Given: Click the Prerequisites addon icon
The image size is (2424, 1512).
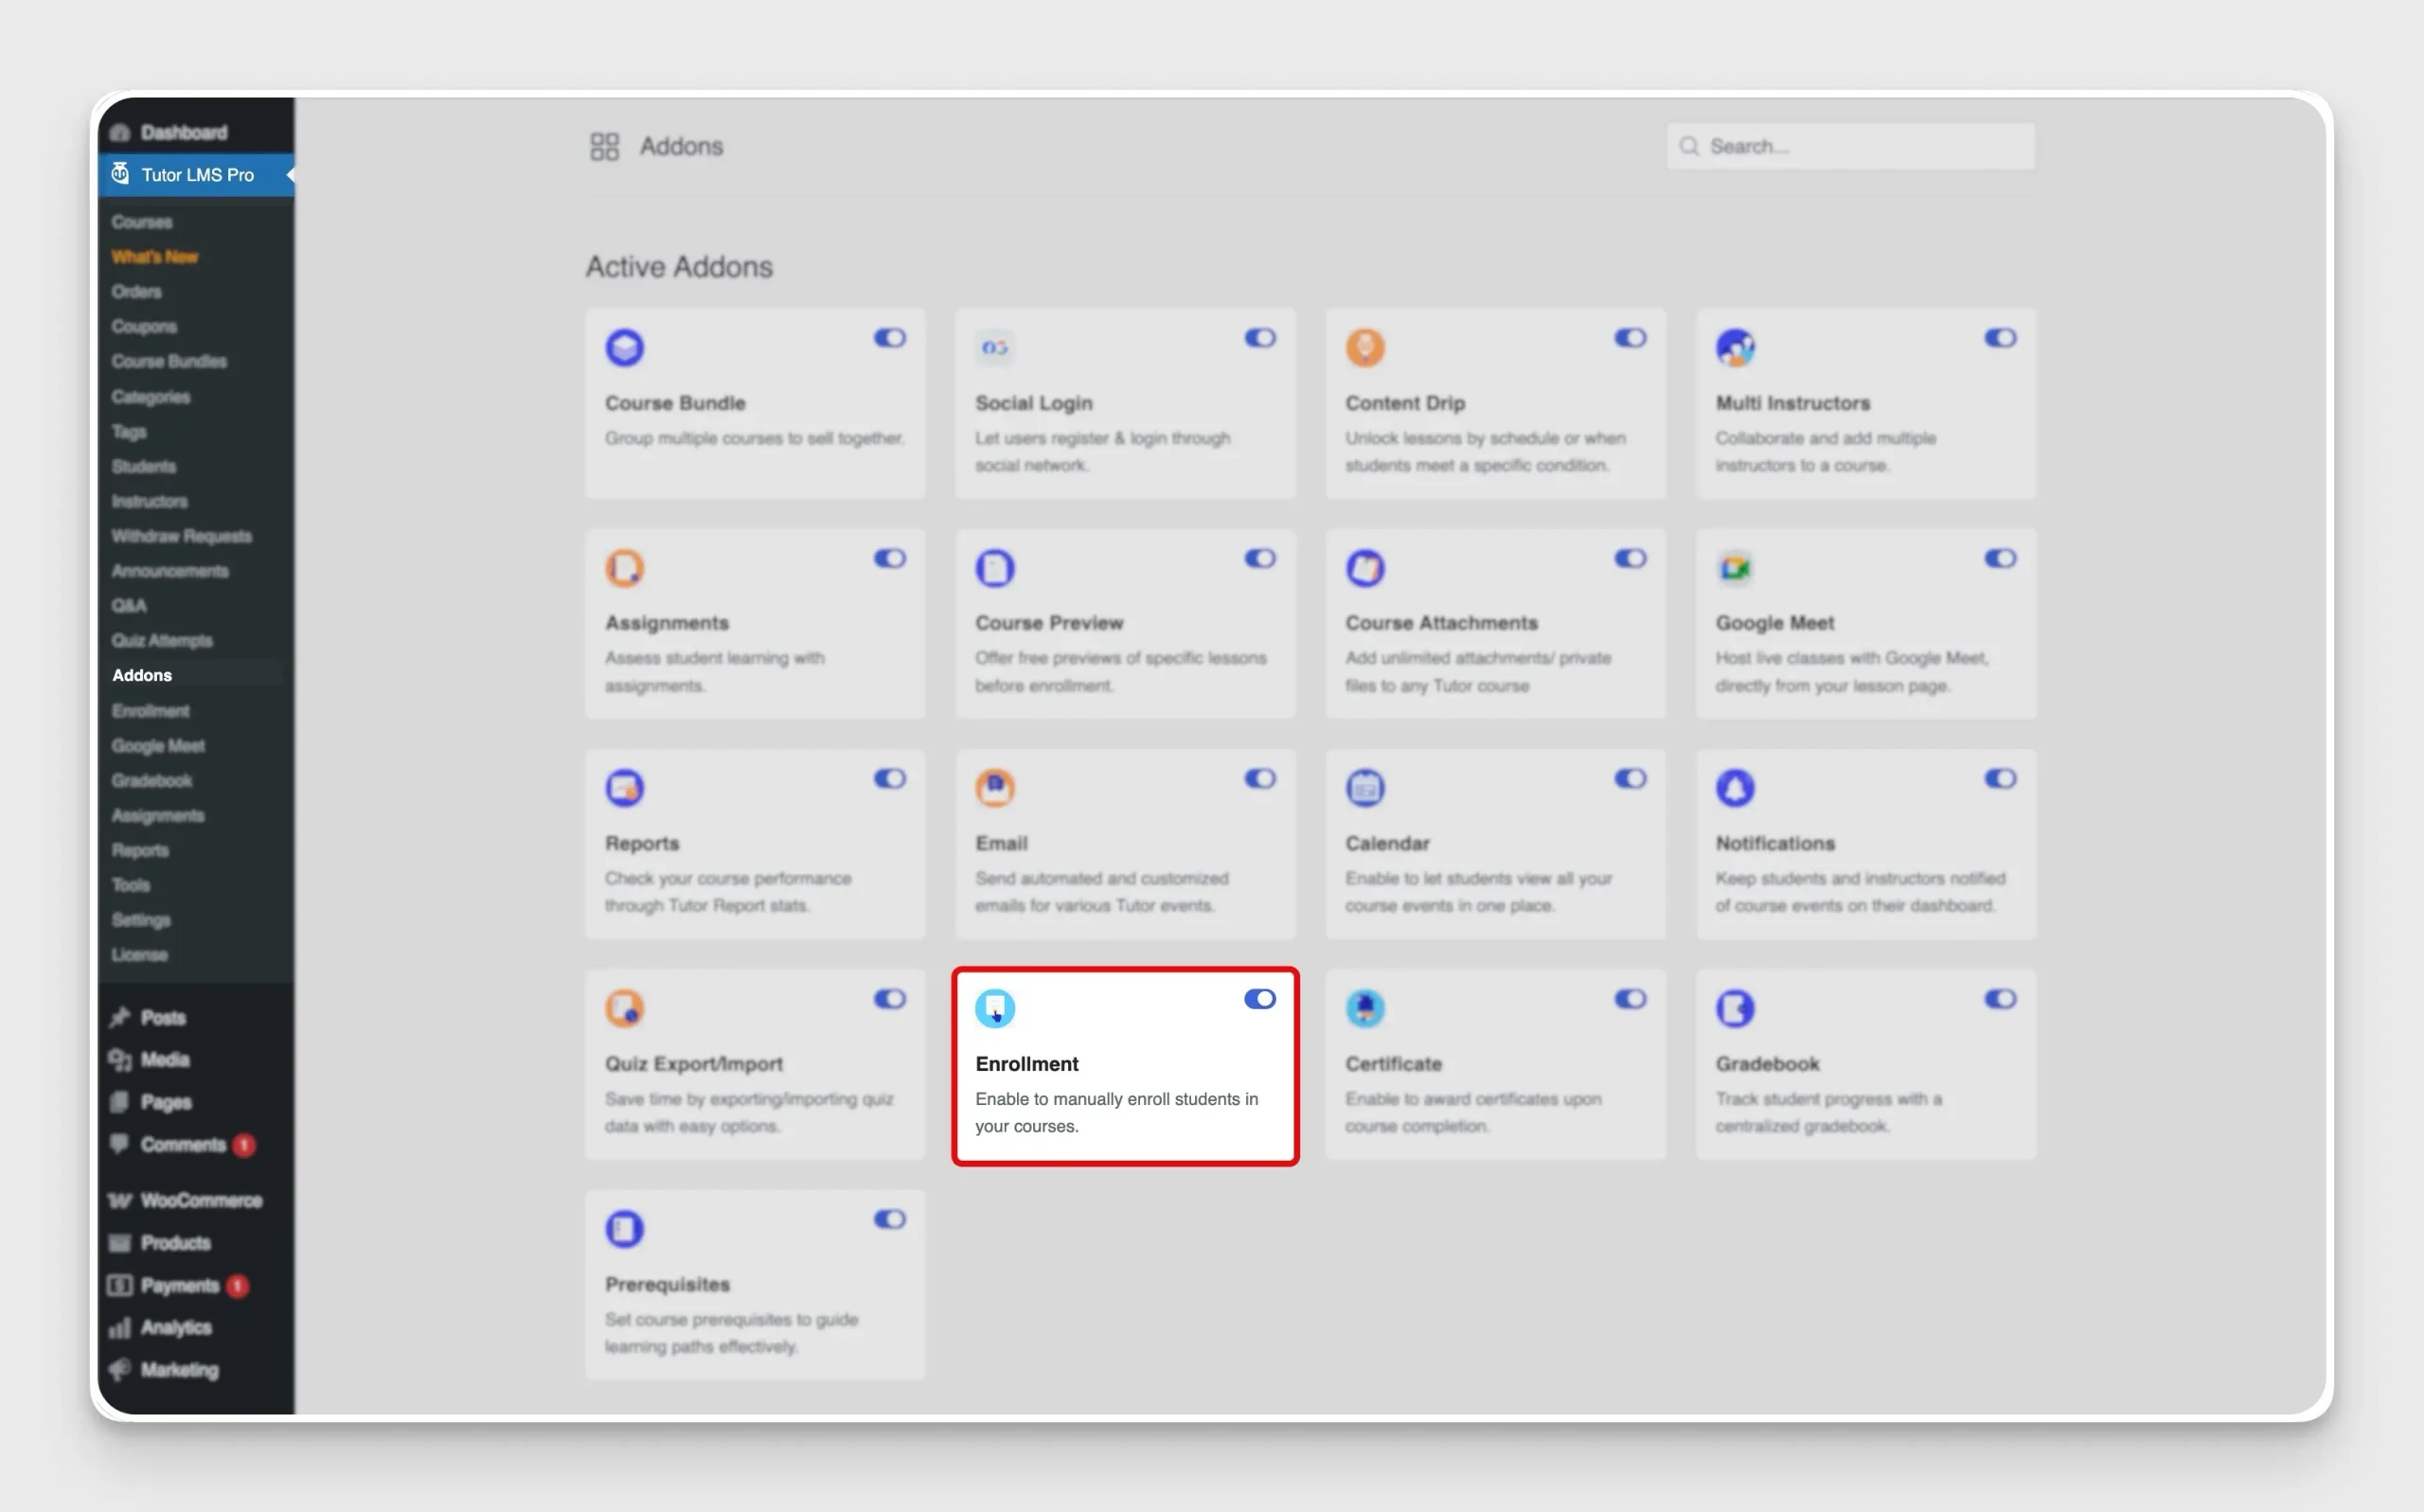Looking at the screenshot, I should (x=624, y=1229).
